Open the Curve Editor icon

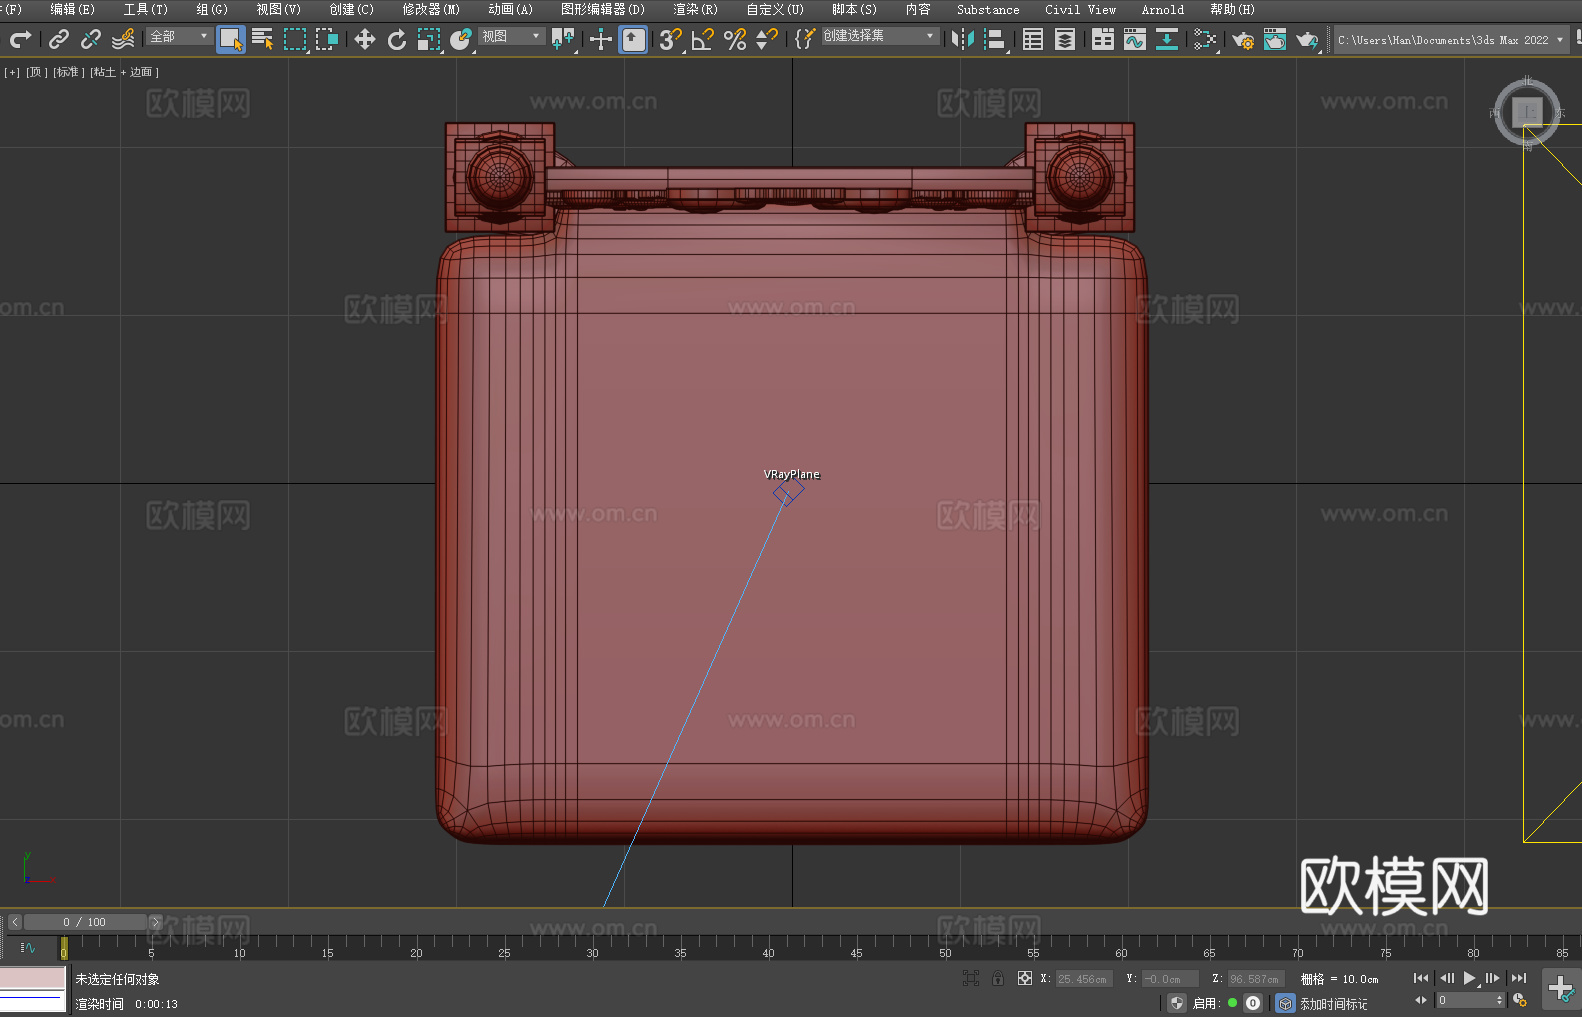[1135, 39]
